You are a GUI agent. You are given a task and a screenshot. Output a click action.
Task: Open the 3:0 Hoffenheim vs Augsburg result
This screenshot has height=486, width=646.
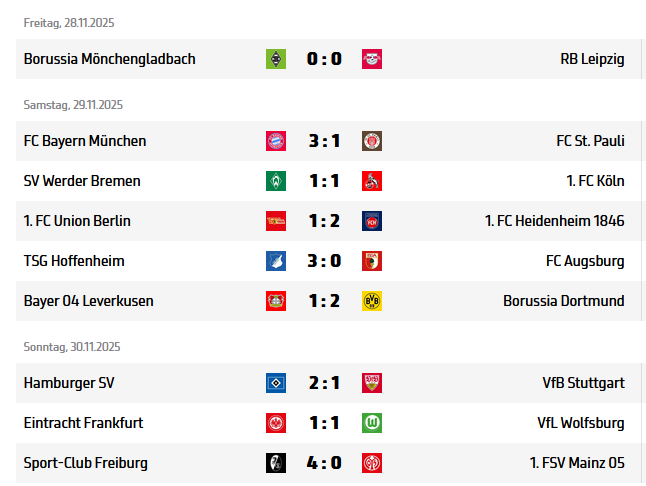(x=324, y=261)
